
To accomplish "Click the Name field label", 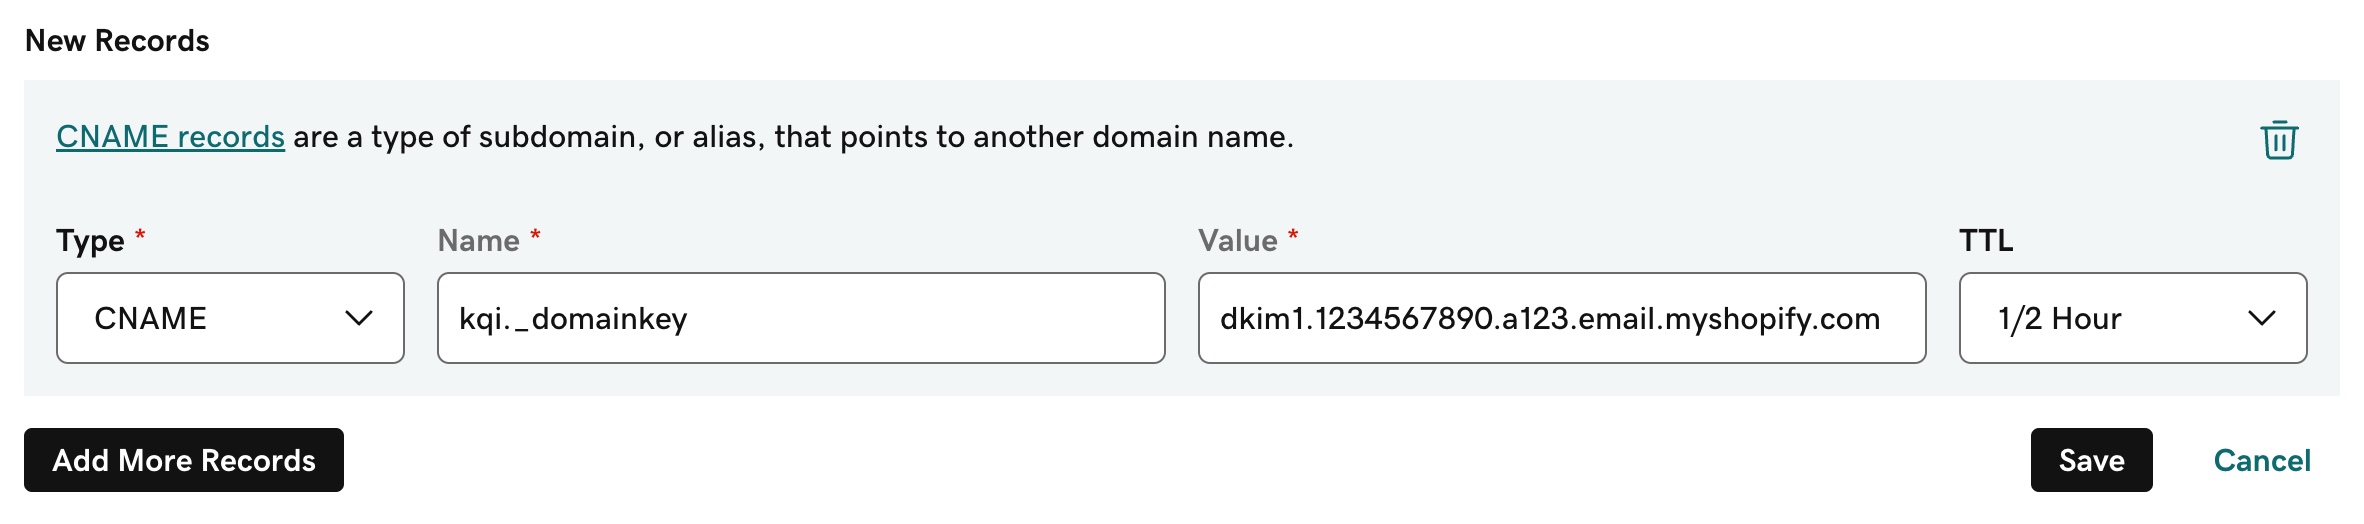I will point(478,241).
